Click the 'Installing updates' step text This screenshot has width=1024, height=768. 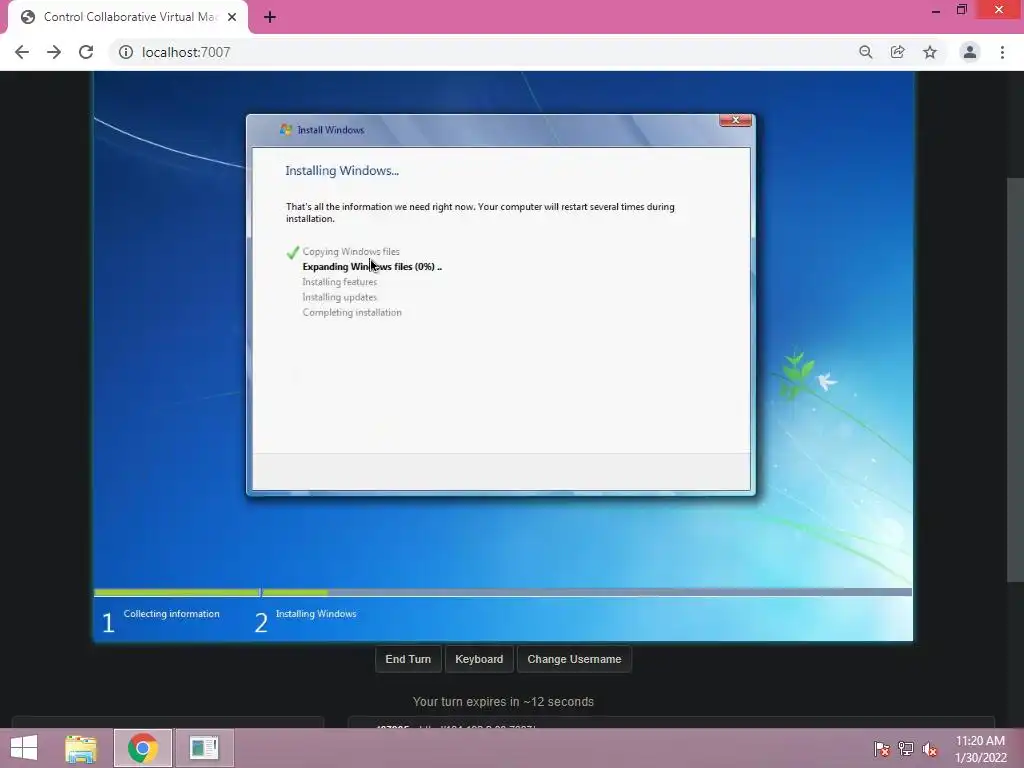pyautogui.click(x=340, y=297)
